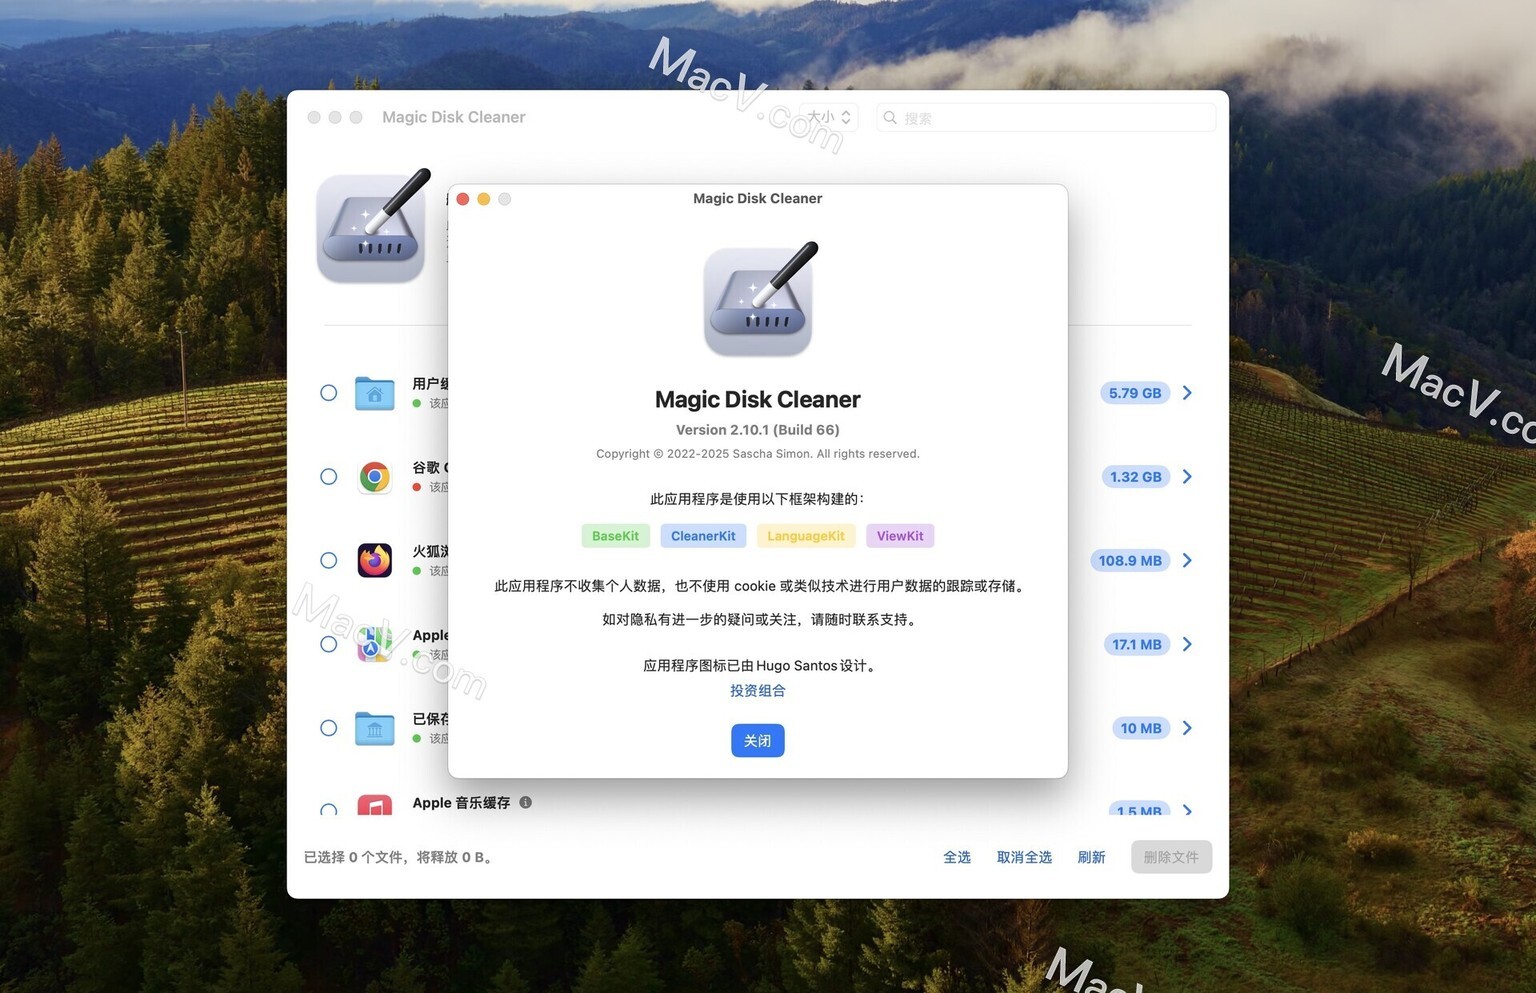Viewport: 1536px width, 993px height.
Task: Expand the 17.1 MB row chevron
Action: 1187,644
